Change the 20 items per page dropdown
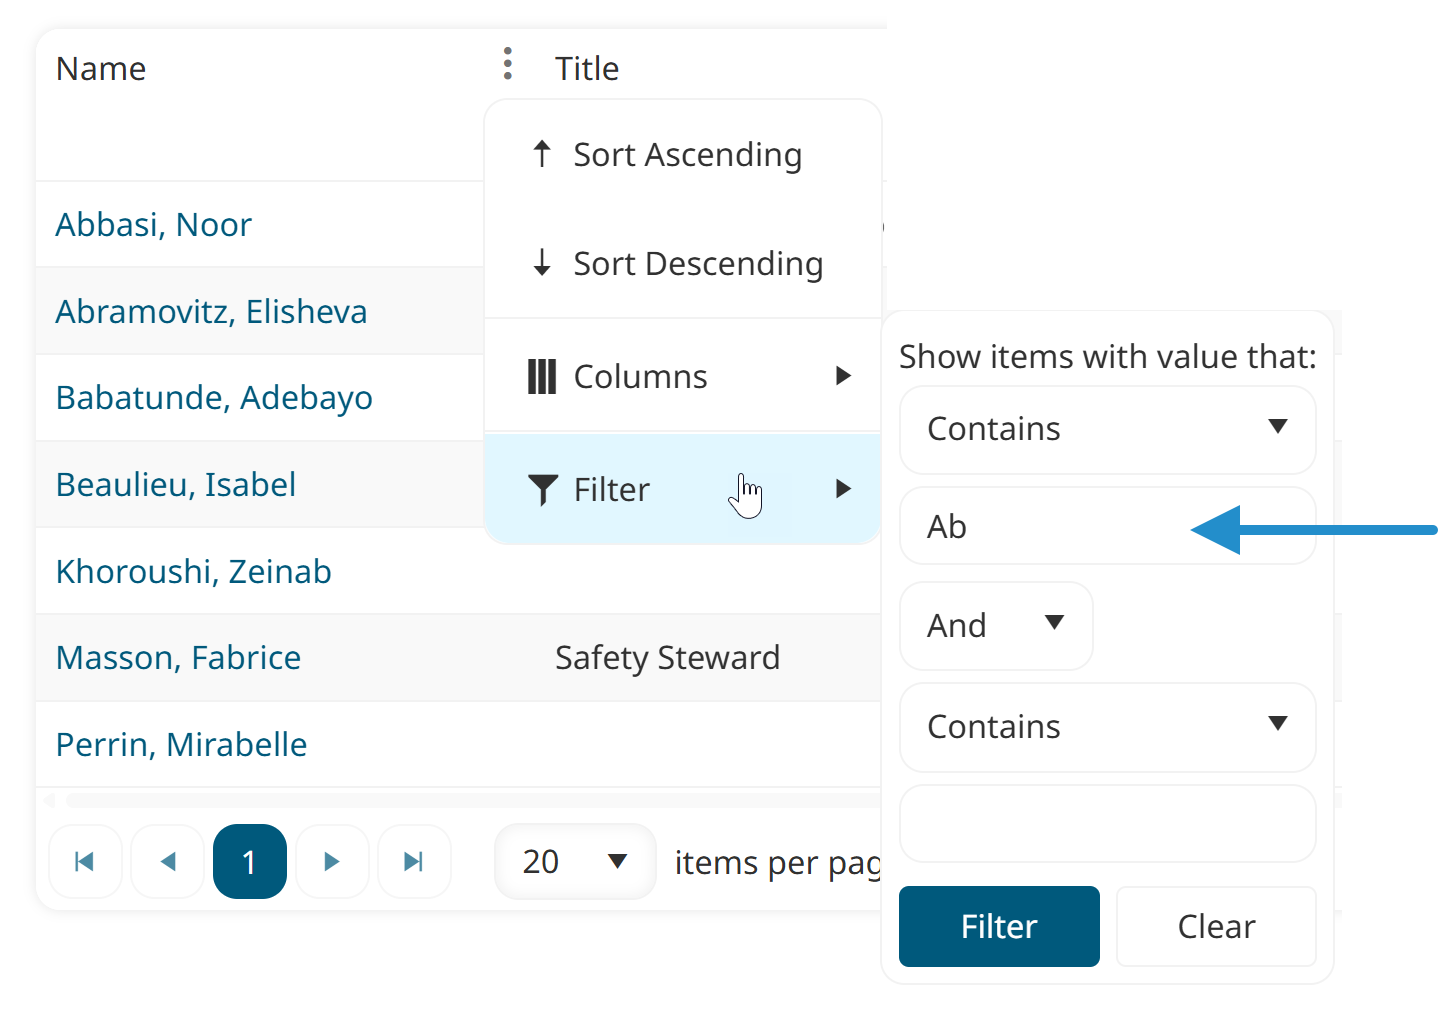The image size is (1448, 1014). [x=575, y=861]
